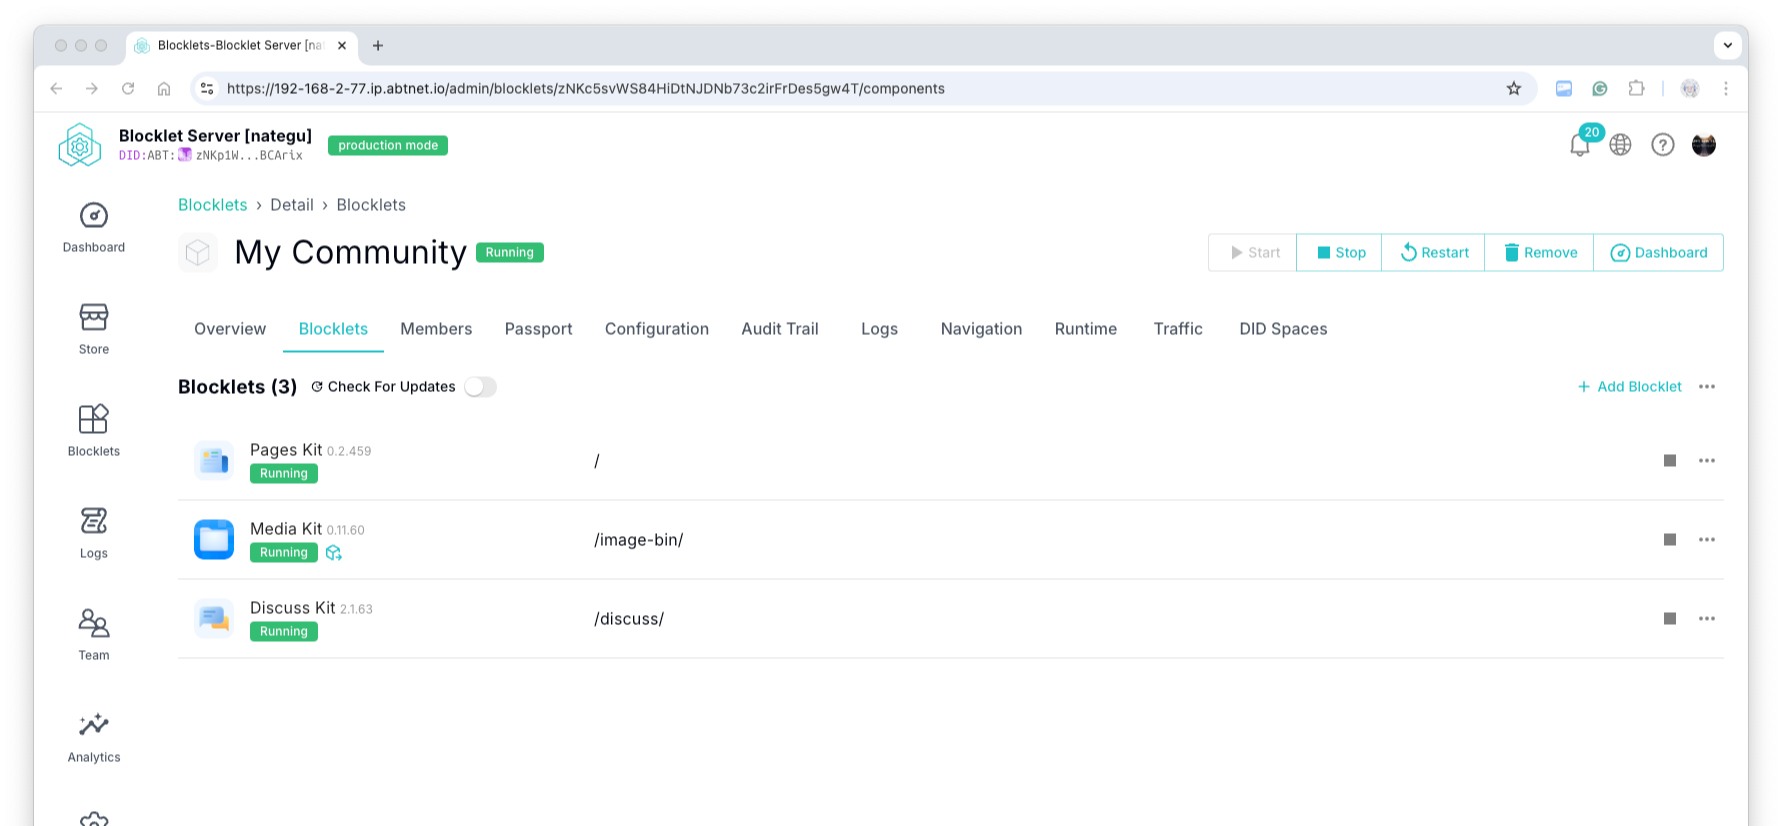Viewport: 1782px width, 826px height.
Task: Stop the Discuss Kit component
Action: click(x=1669, y=619)
